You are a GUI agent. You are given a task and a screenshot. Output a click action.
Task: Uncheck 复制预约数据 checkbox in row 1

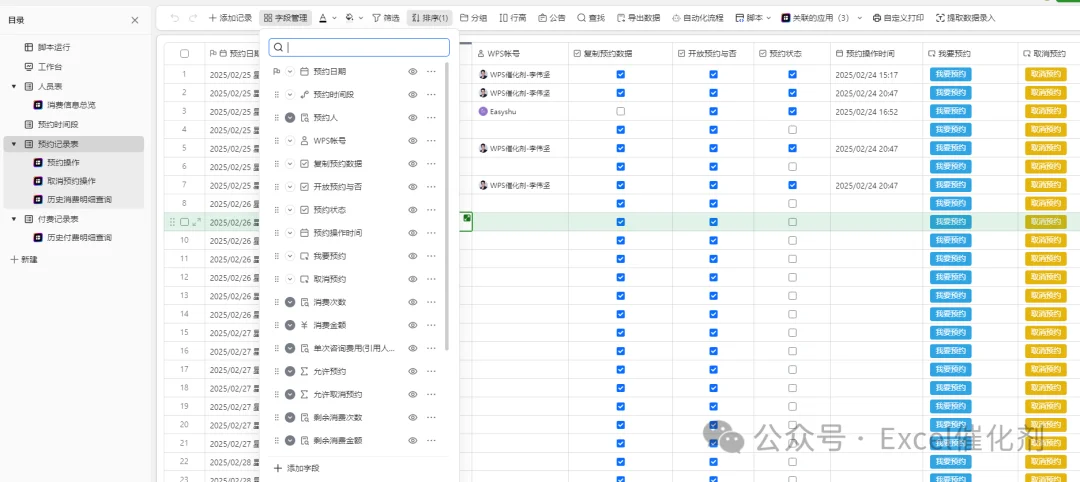(x=621, y=74)
